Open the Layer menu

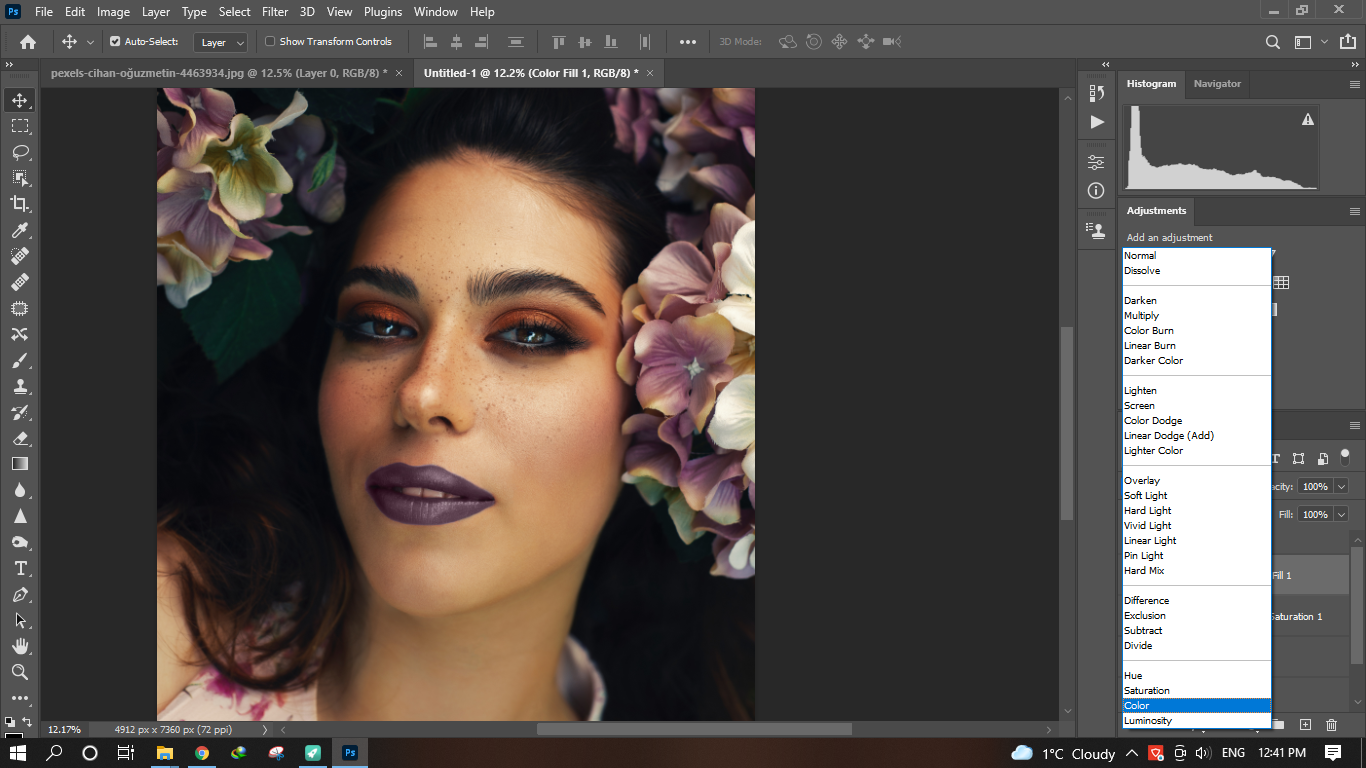tap(156, 12)
